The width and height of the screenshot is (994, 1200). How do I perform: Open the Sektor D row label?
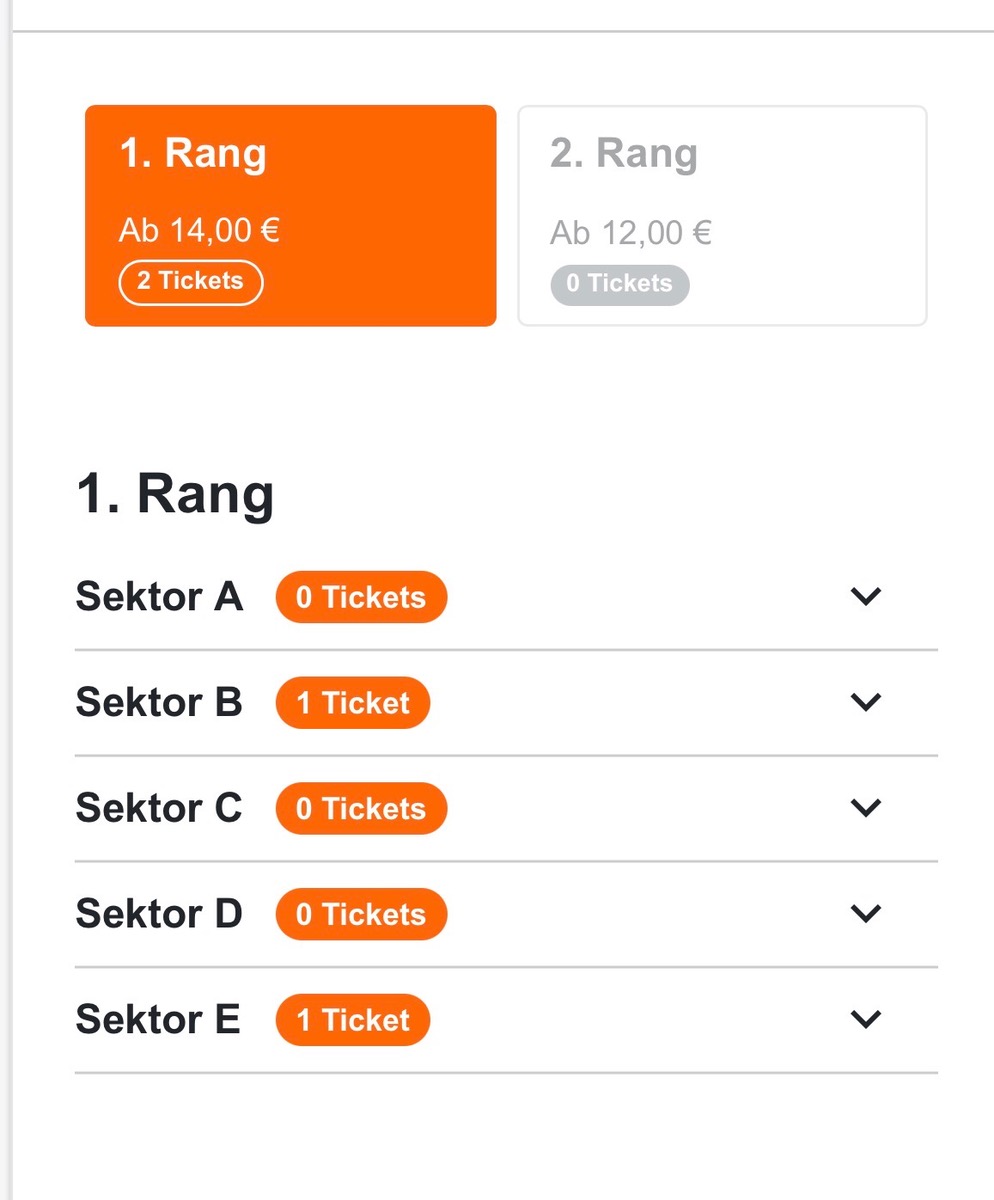[159, 914]
